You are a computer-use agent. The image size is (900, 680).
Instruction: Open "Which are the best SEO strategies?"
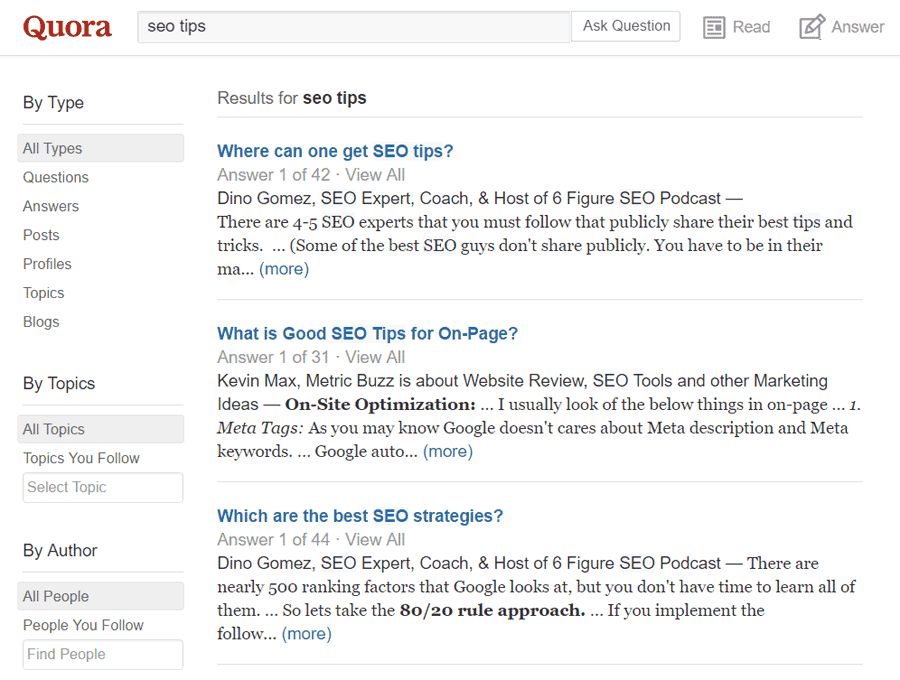pos(360,516)
